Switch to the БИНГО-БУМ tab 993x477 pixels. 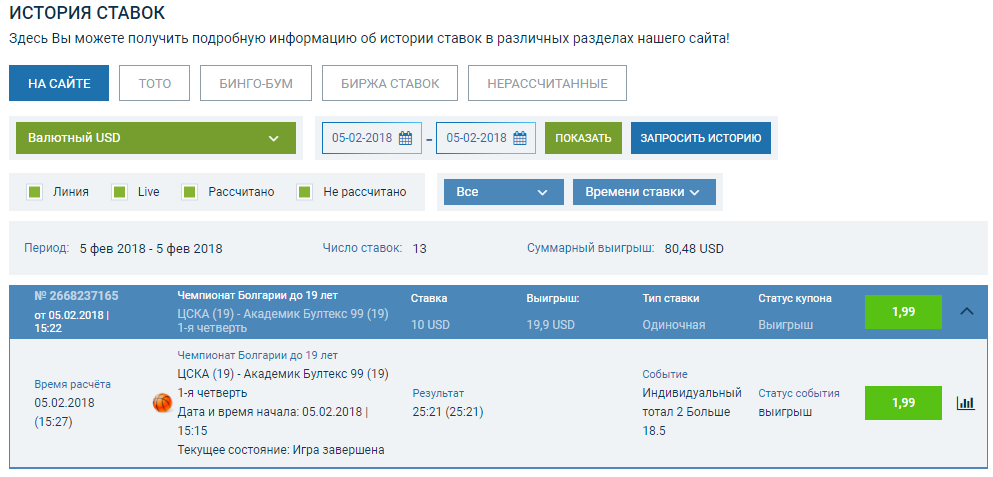[256, 83]
